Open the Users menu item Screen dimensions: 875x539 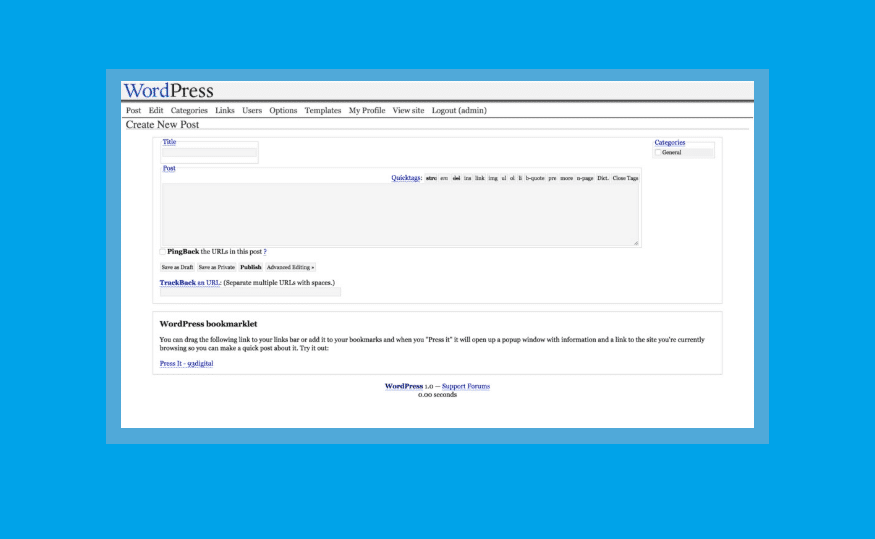point(252,110)
